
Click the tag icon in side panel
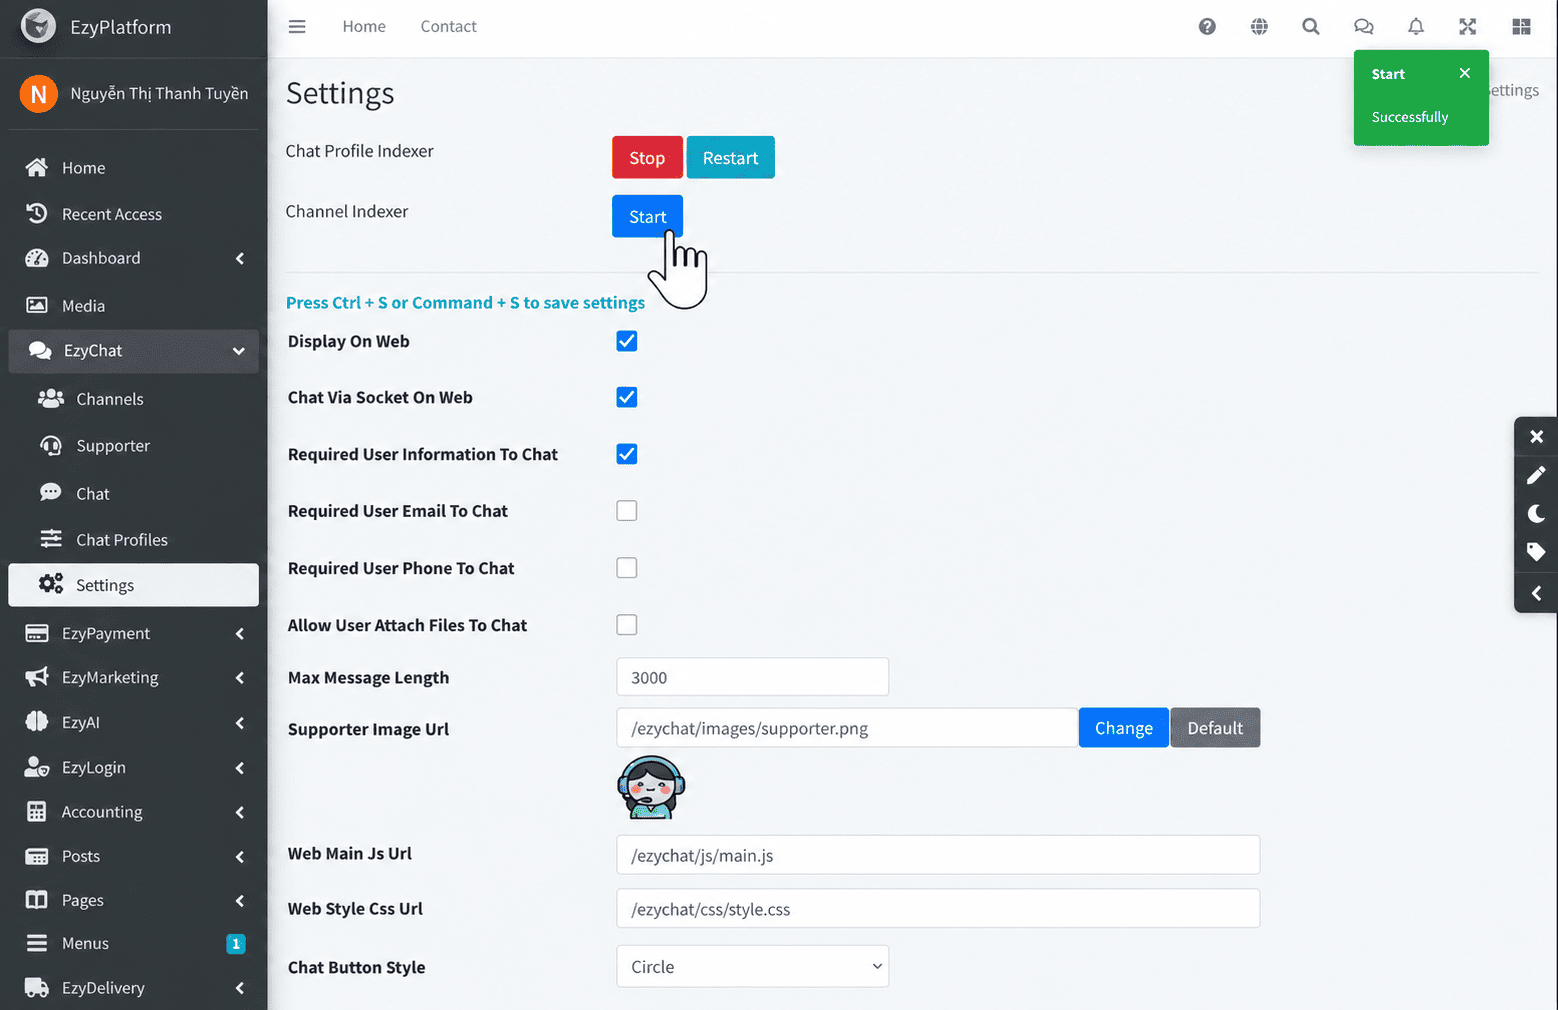1536,552
